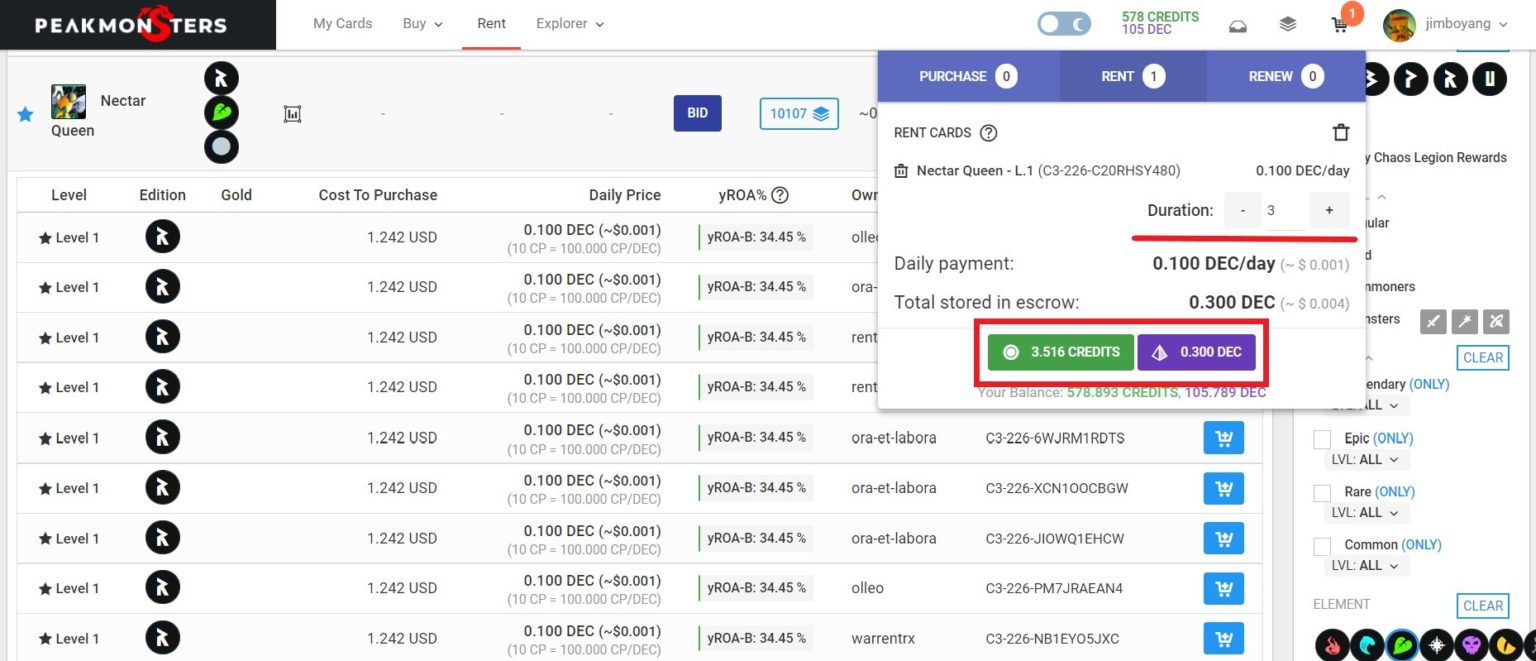Open the shopping cart icon

(1340, 24)
